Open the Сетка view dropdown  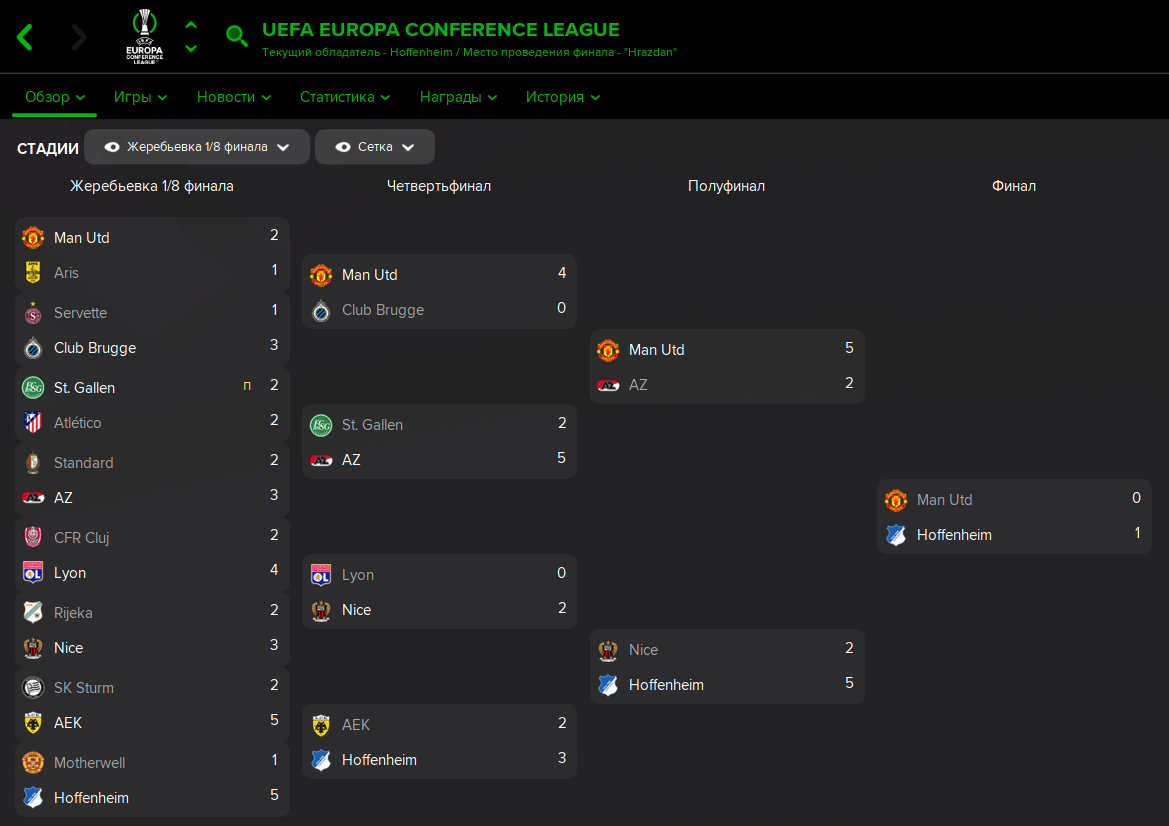click(x=375, y=147)
